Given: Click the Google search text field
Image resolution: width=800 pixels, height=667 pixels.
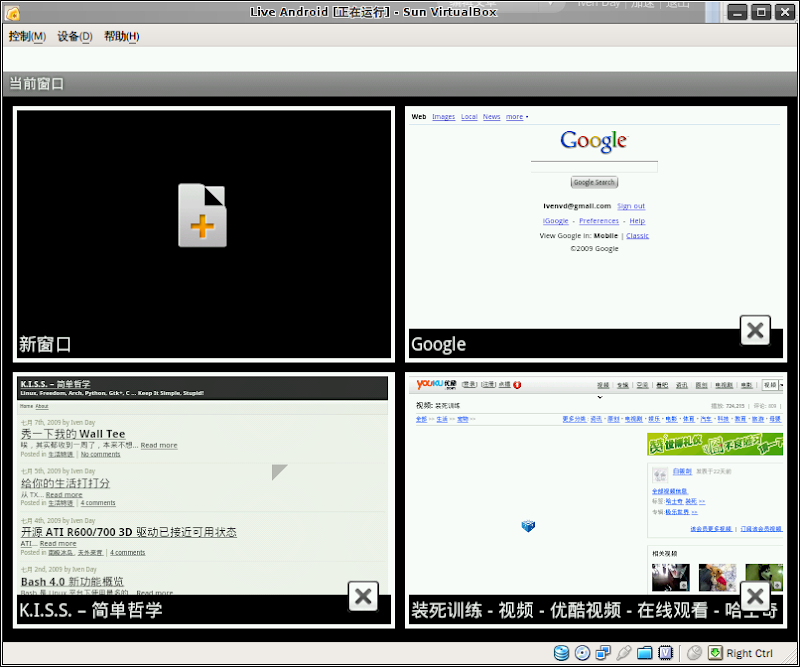Looking at the screenshot, I should [594, 167].
